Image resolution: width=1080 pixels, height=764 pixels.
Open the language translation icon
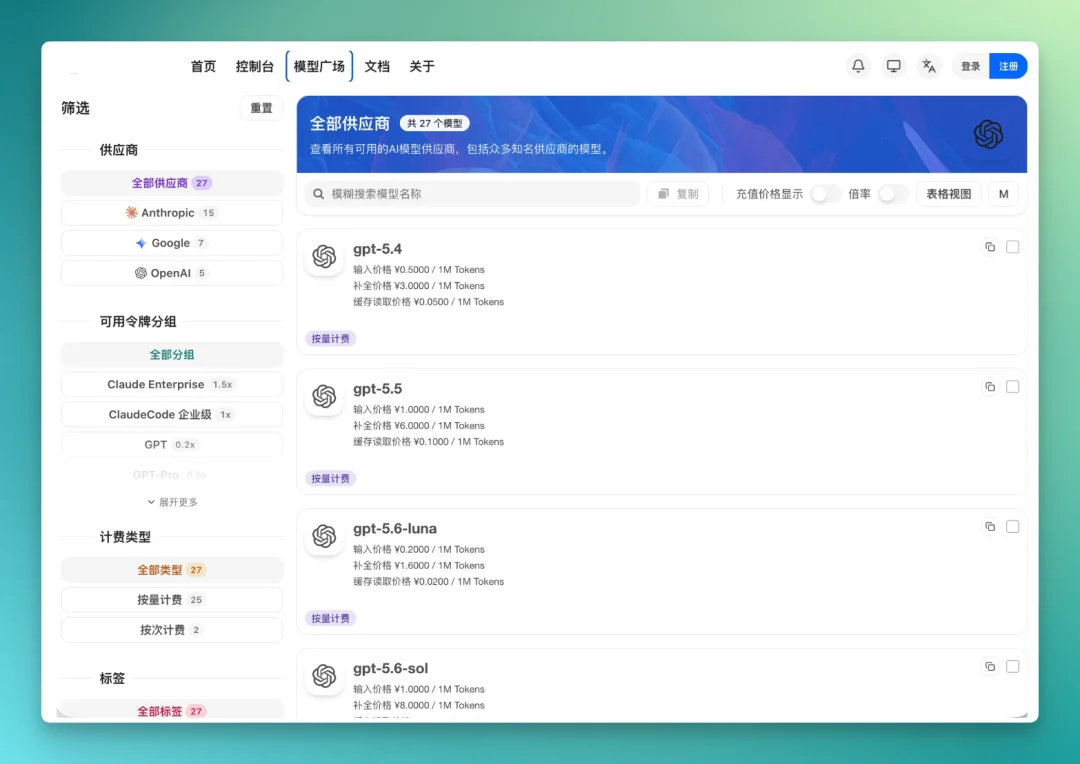929,66
